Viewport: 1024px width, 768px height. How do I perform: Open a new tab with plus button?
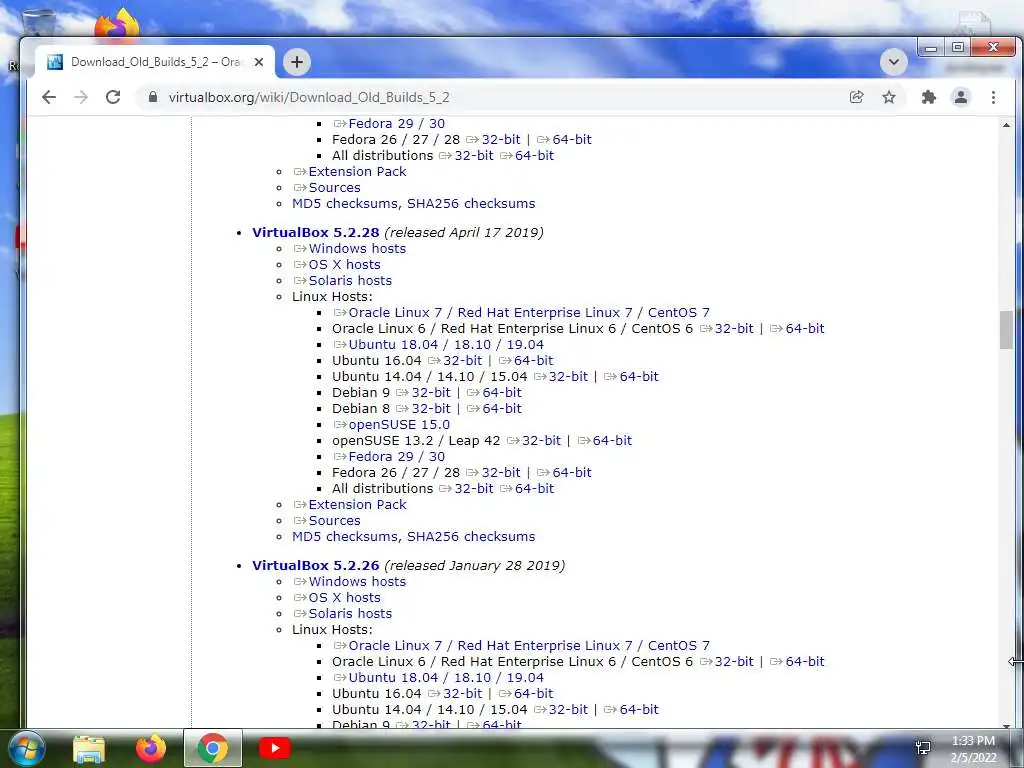tap(296, 62)
